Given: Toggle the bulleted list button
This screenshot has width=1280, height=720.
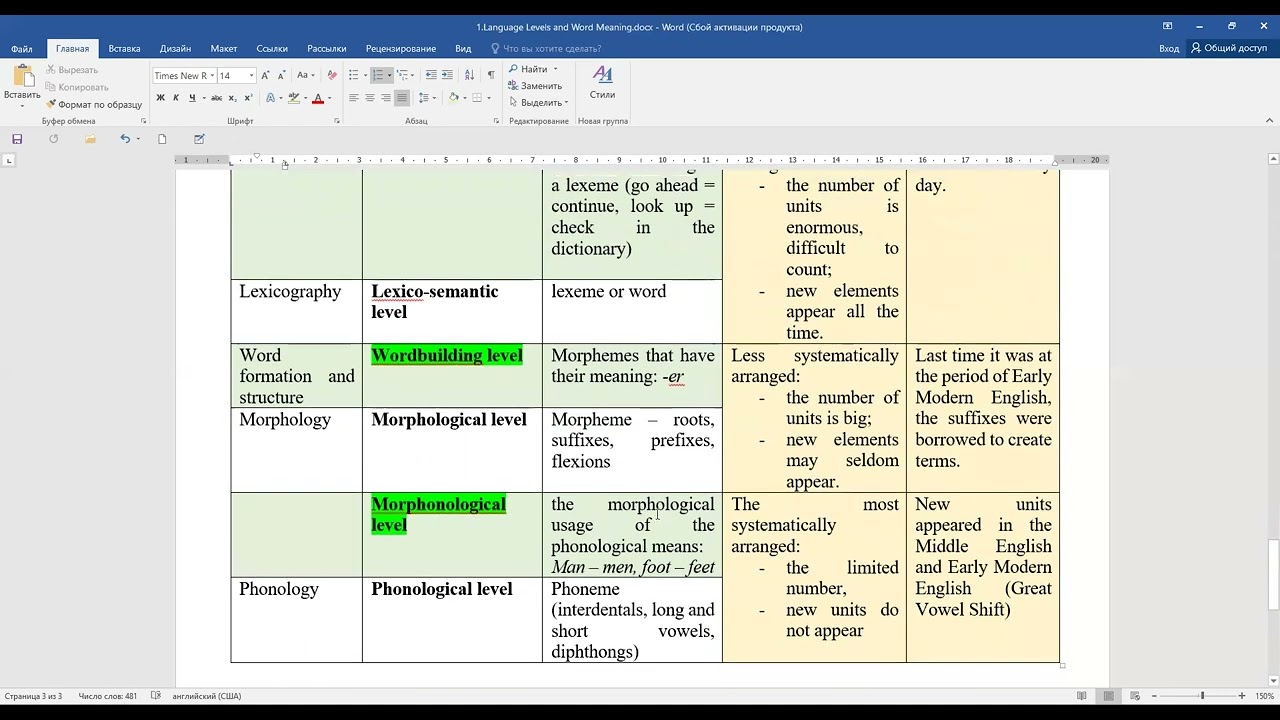Looking at the screenshot, I should 353,75.
